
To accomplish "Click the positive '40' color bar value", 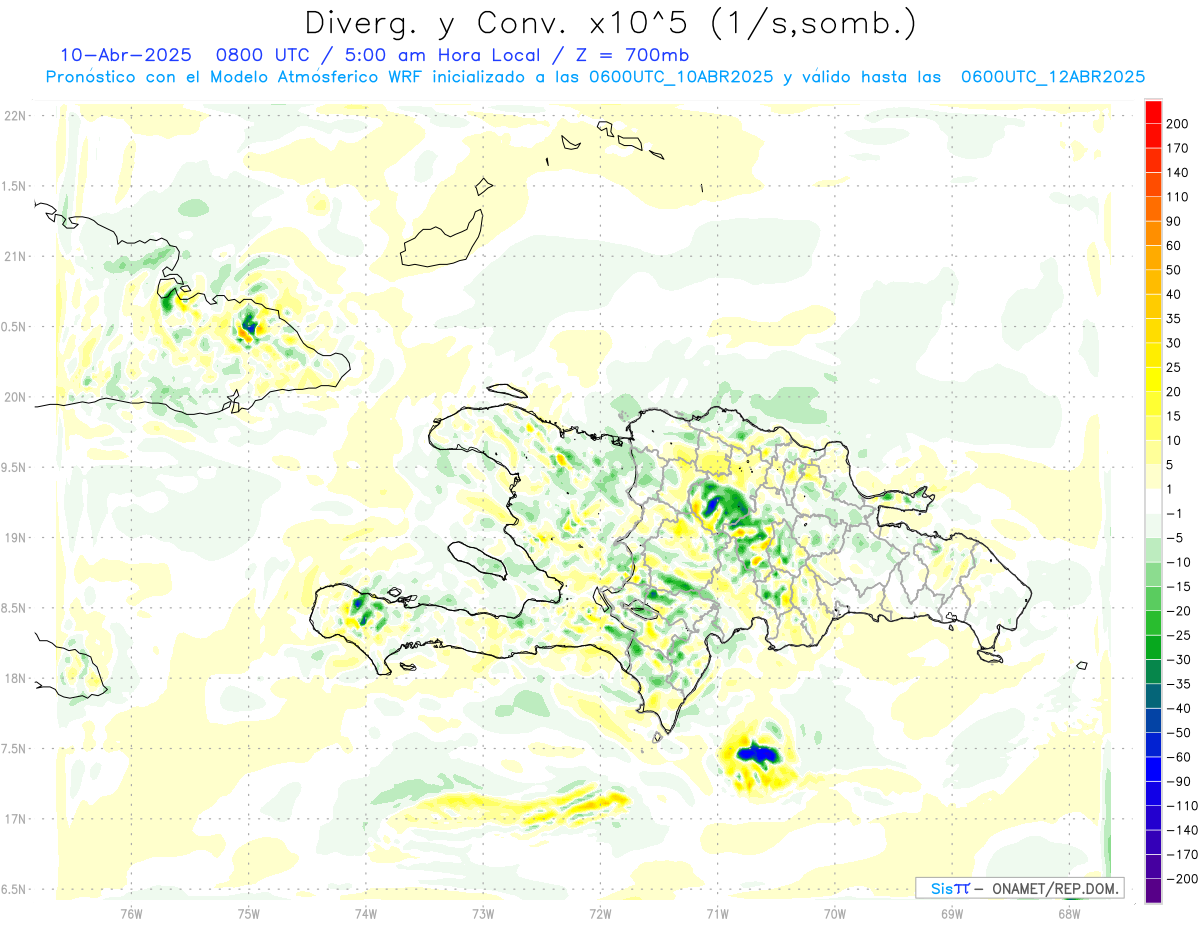I will click(x=1173, y=295).
